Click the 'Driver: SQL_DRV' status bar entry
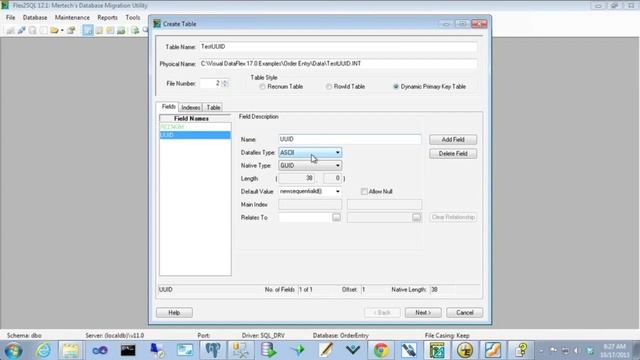The width and height of the screenshot is (640, 360). click(x=263, y=336)
